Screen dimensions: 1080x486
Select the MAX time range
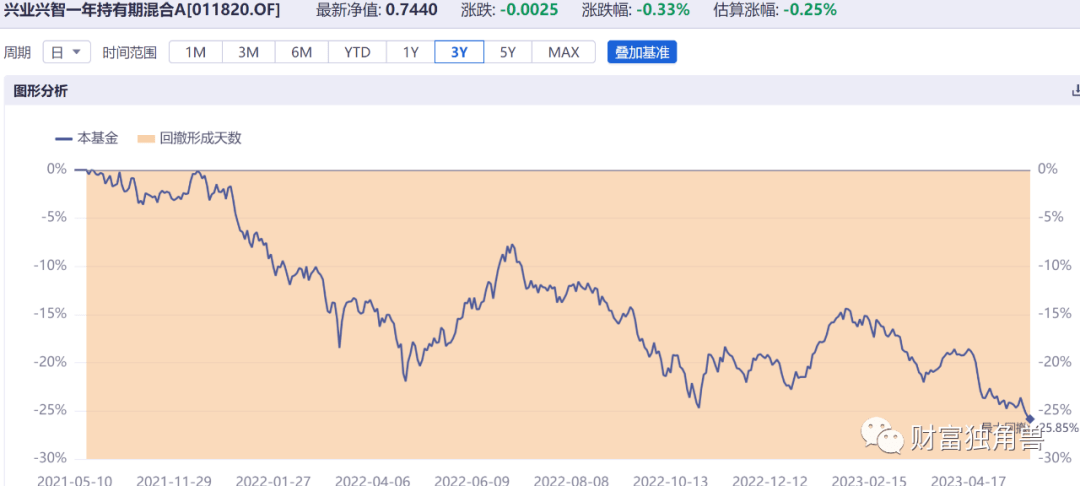[x=563, y=52]
